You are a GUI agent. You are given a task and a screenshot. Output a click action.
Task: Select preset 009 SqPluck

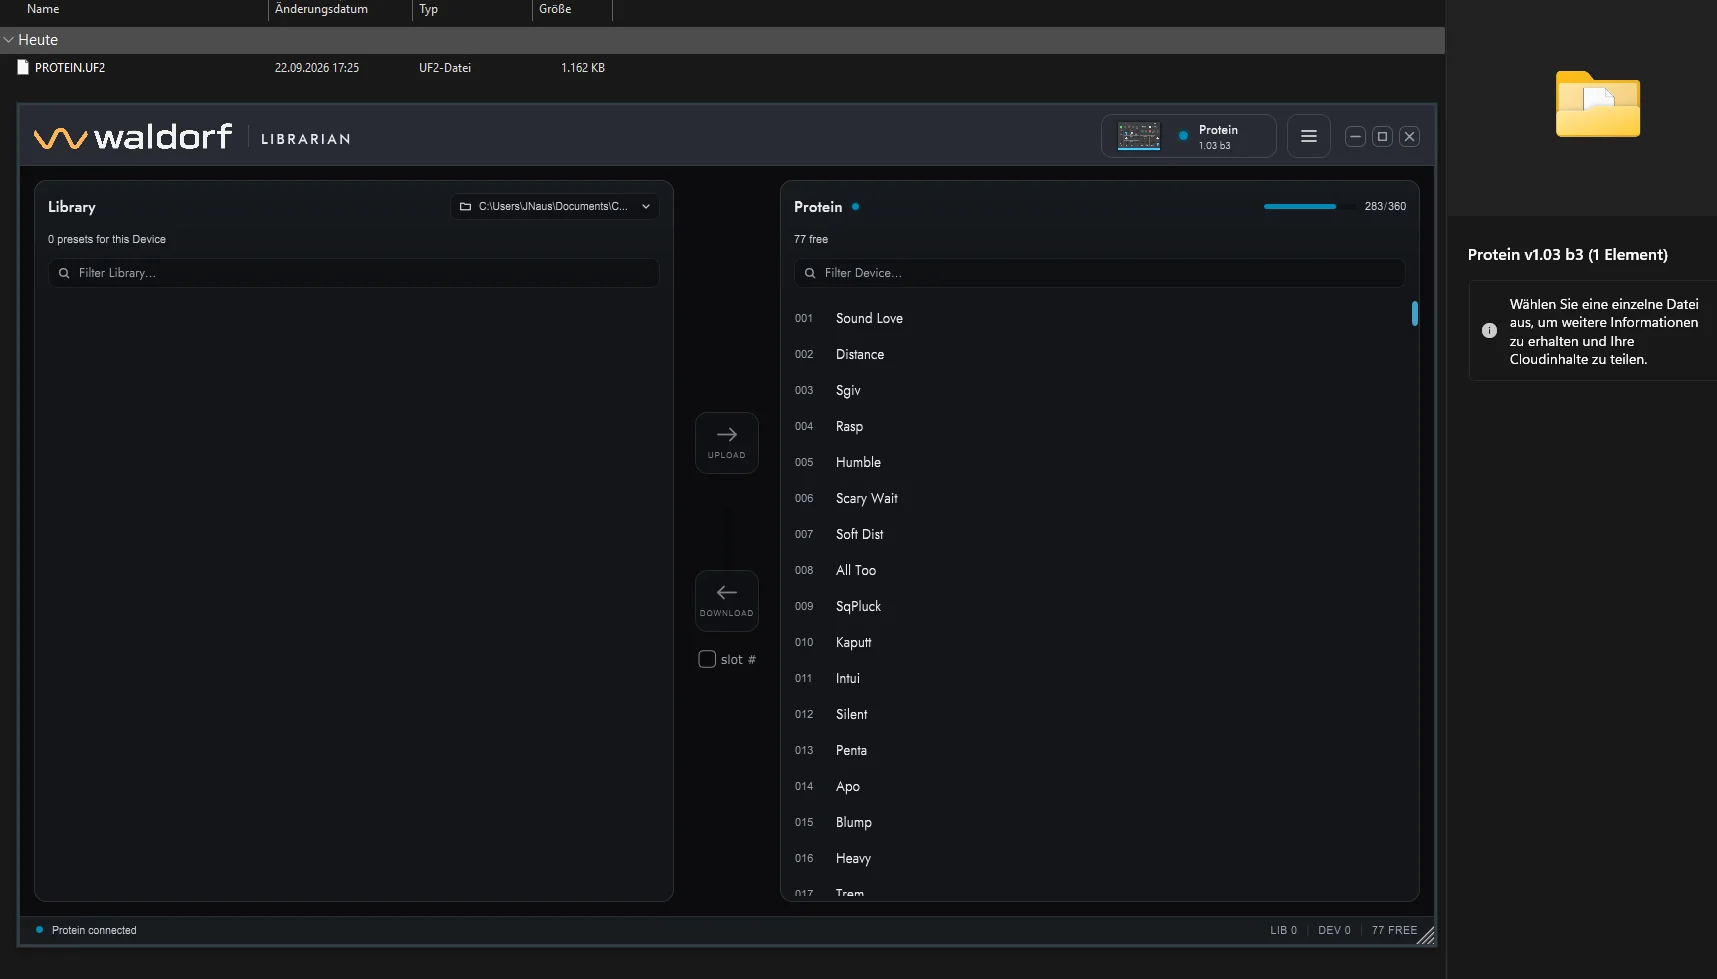(1100, 606)
